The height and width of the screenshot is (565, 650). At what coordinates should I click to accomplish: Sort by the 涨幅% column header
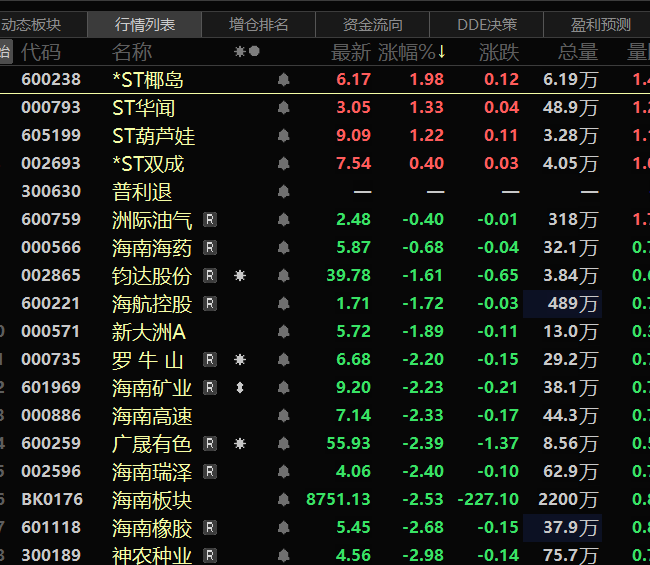point(411,52)
